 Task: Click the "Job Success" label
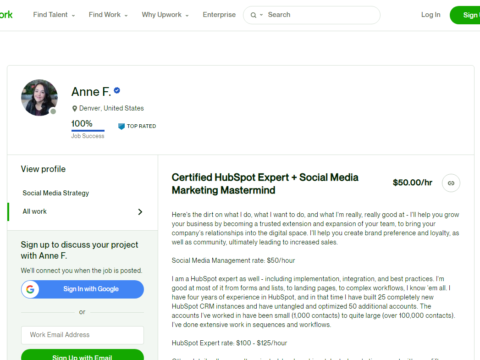(88, 136)
